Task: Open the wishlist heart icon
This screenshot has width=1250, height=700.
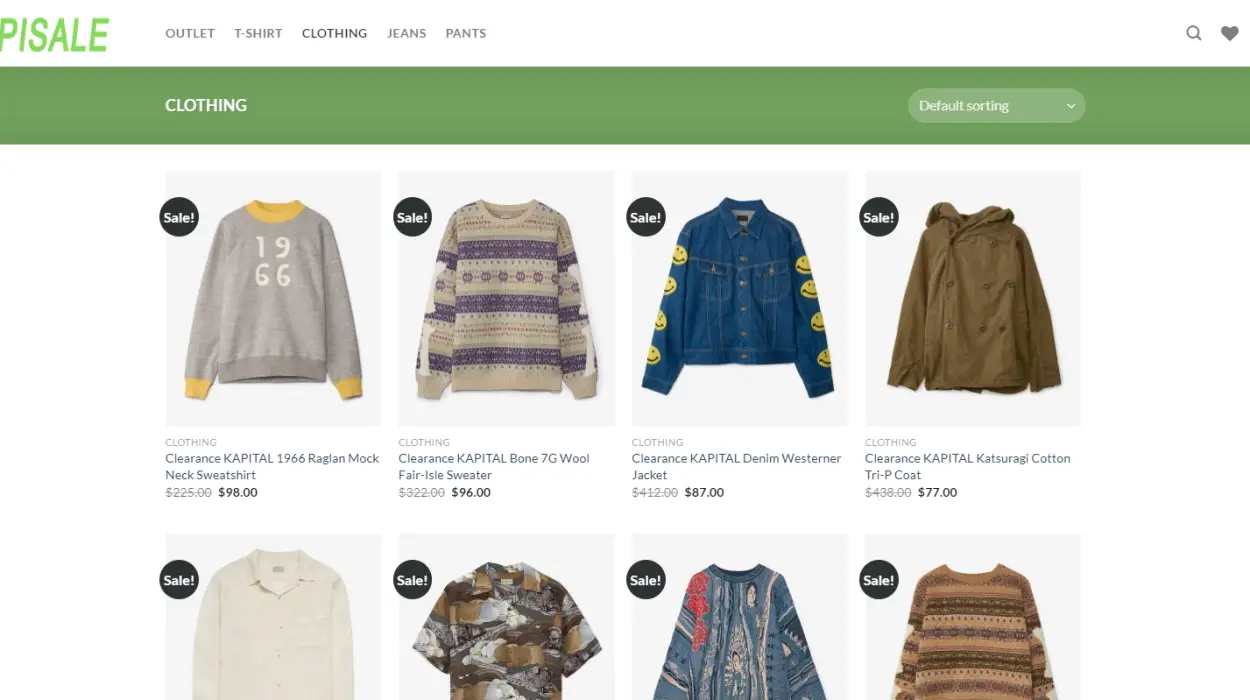Action: coord(1229,33)
